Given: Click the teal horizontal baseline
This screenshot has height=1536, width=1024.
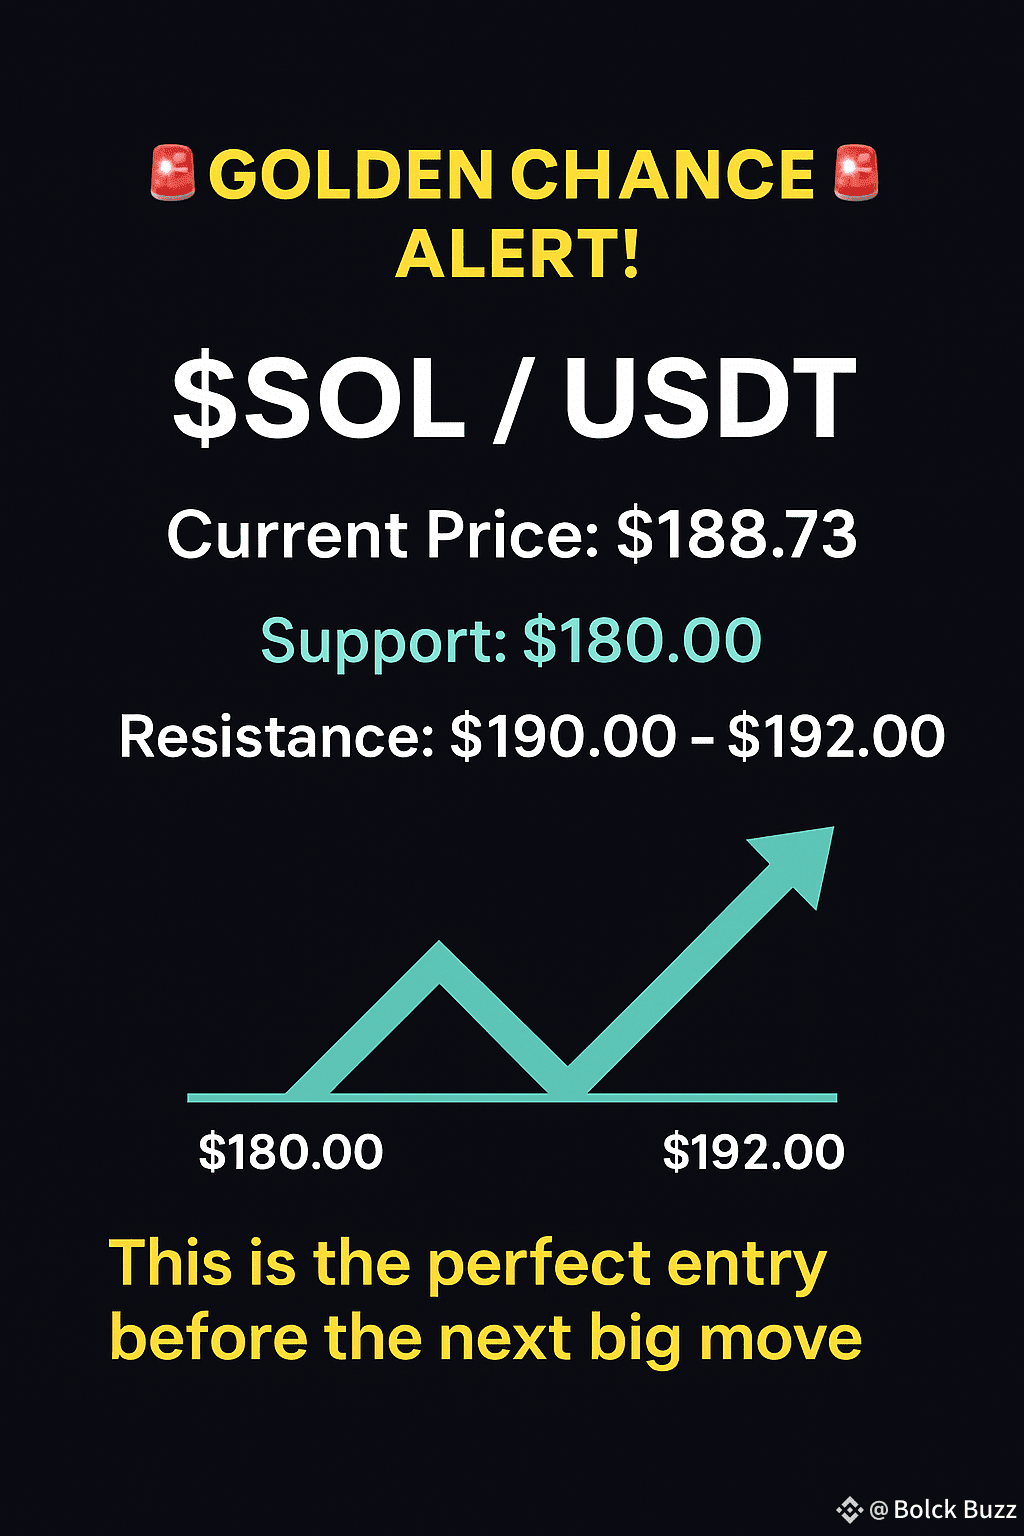Looking at the screenshot, I should pos(512,1098).
